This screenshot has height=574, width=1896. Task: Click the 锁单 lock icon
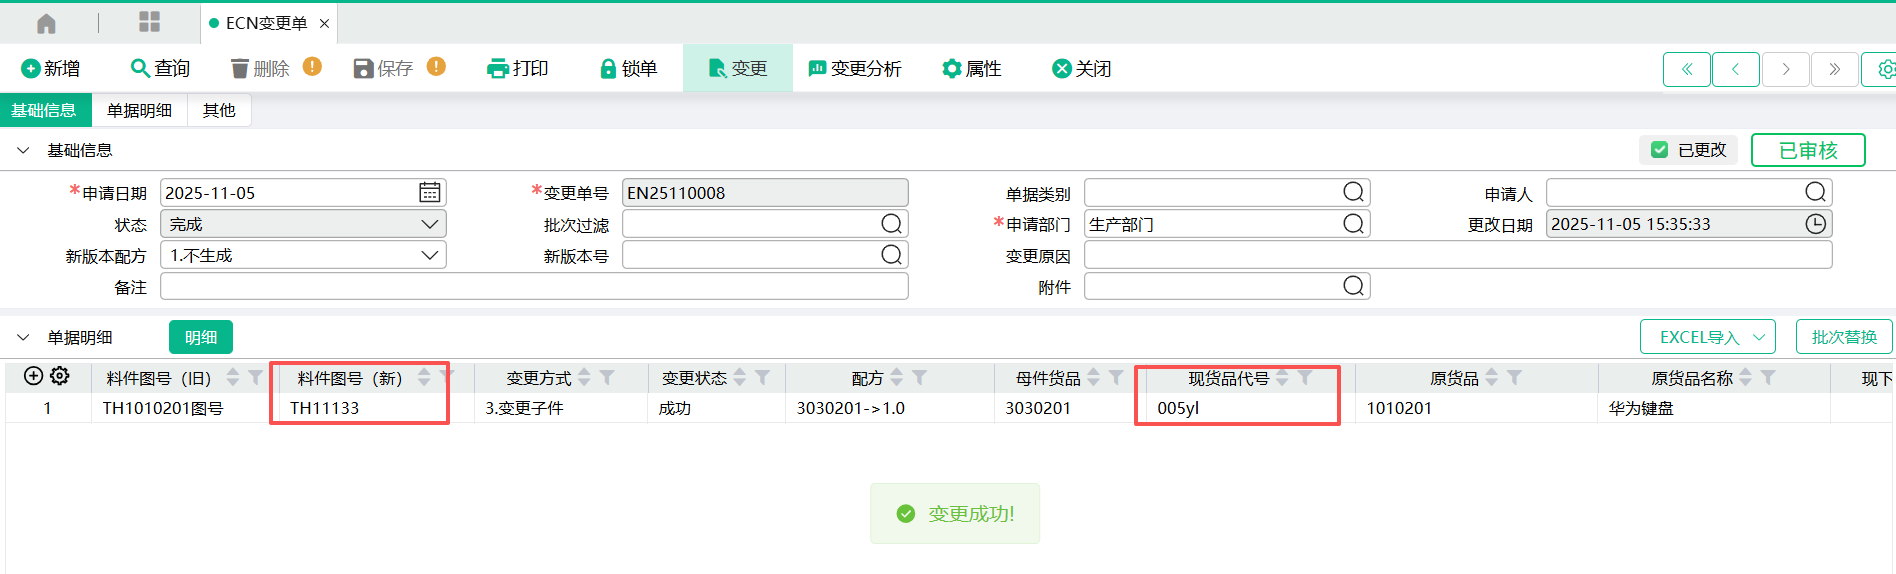coord(607,69)
